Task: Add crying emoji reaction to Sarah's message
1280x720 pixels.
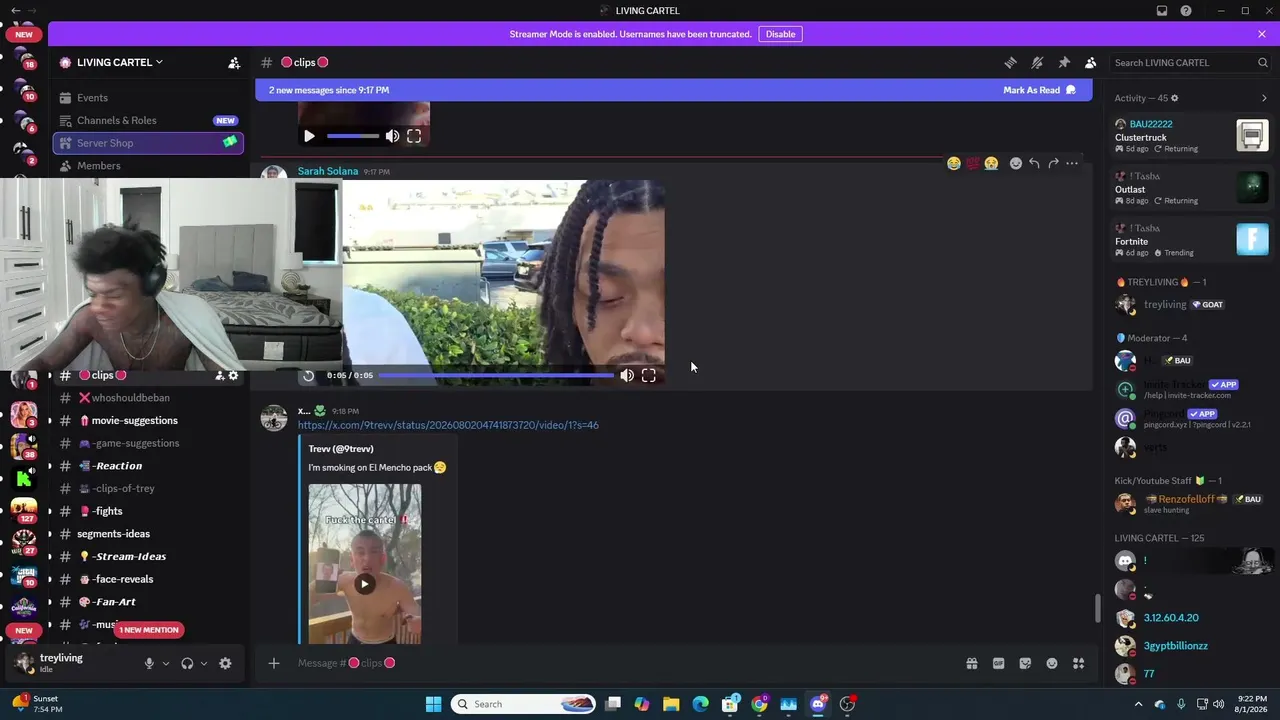Action: [x=991, y=163]
